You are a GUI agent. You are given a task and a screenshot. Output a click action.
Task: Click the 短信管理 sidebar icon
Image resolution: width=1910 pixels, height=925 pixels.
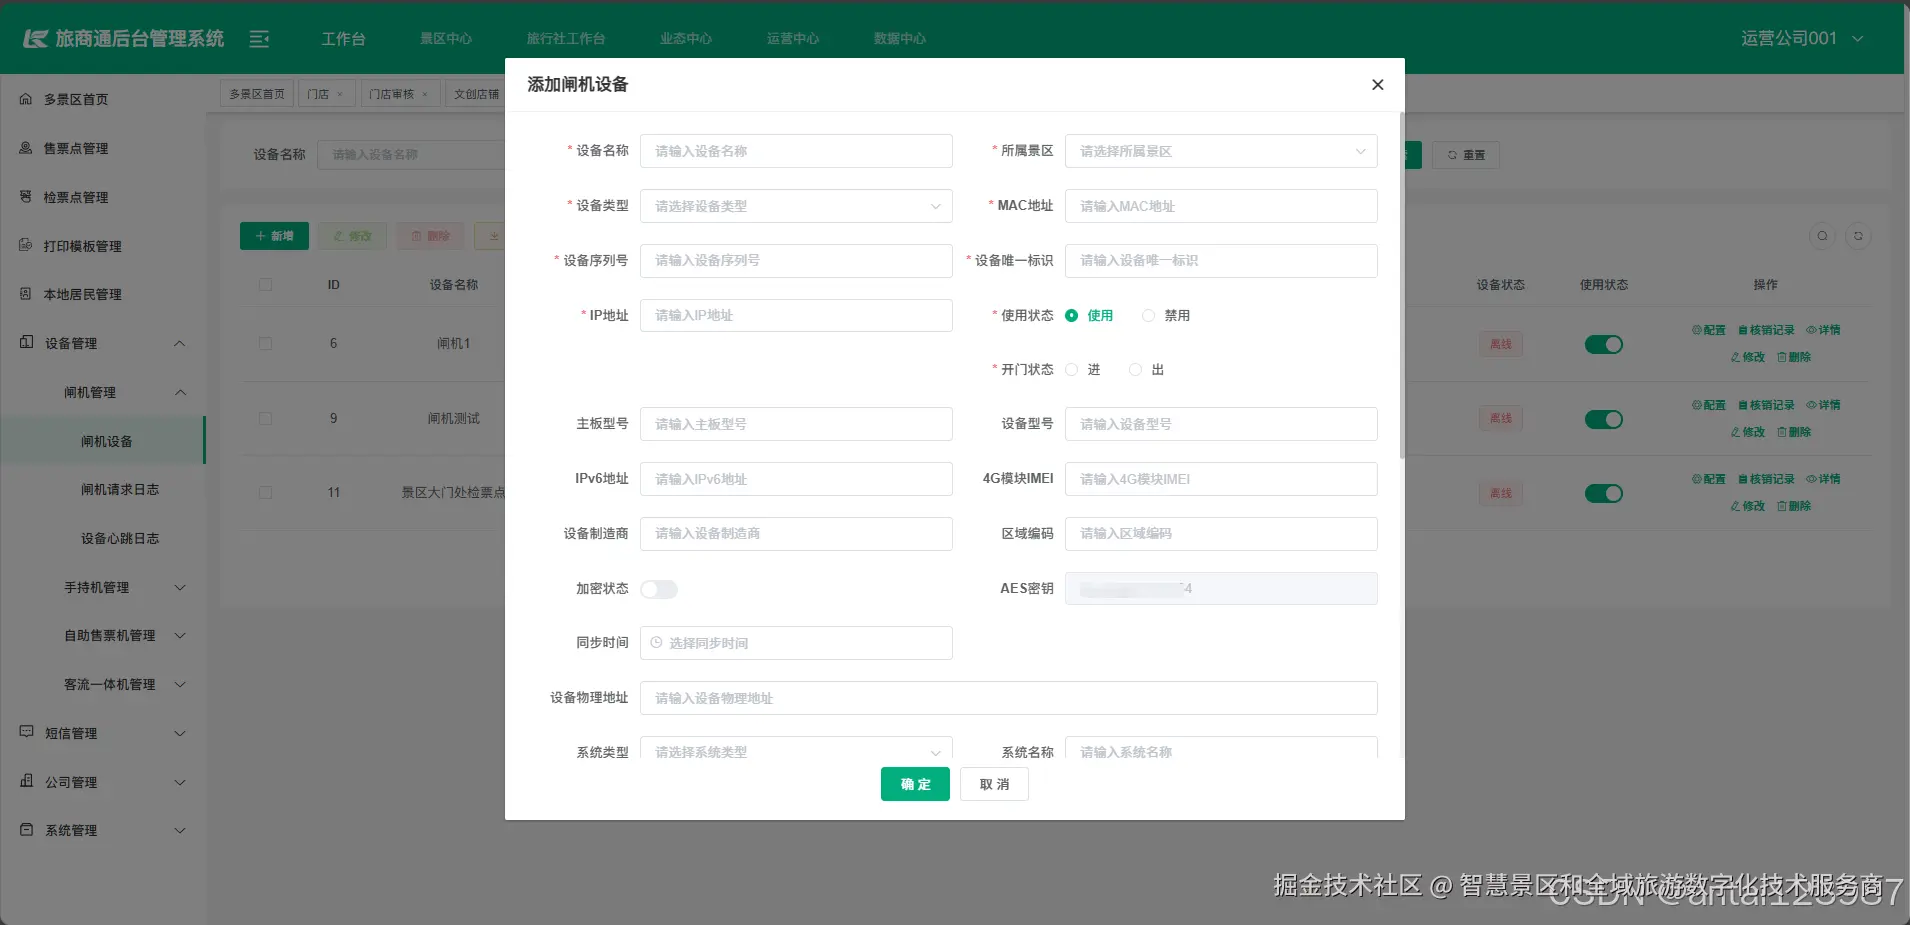tap(27, 732)
